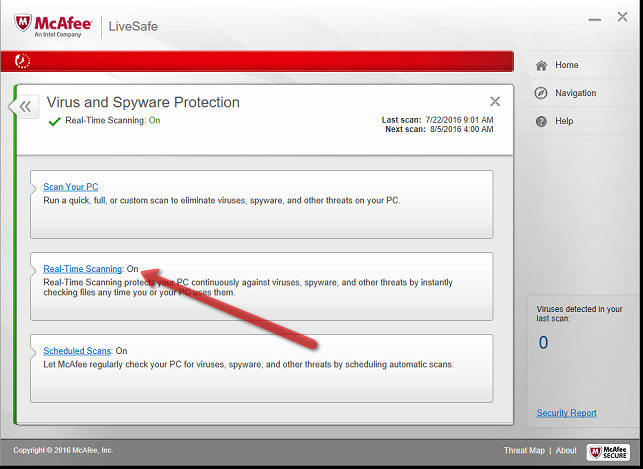Click the McAfee SECURE badge
This screenshot has height=469, width=643.
(608, 452)
